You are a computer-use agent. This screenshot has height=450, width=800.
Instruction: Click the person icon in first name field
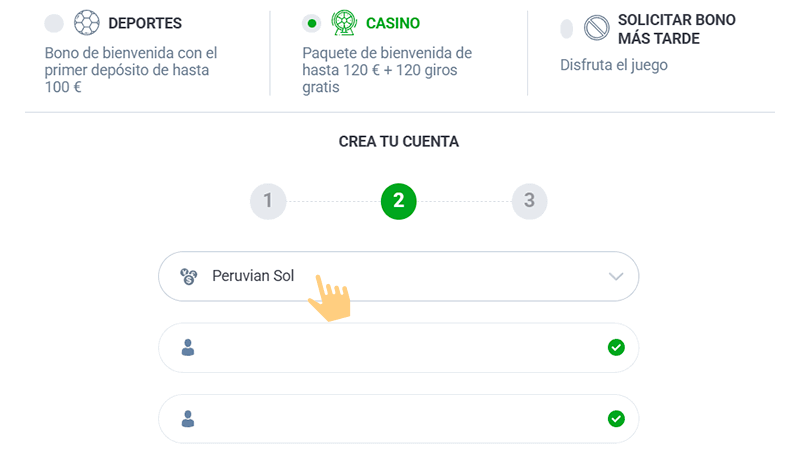pos(188,348)
